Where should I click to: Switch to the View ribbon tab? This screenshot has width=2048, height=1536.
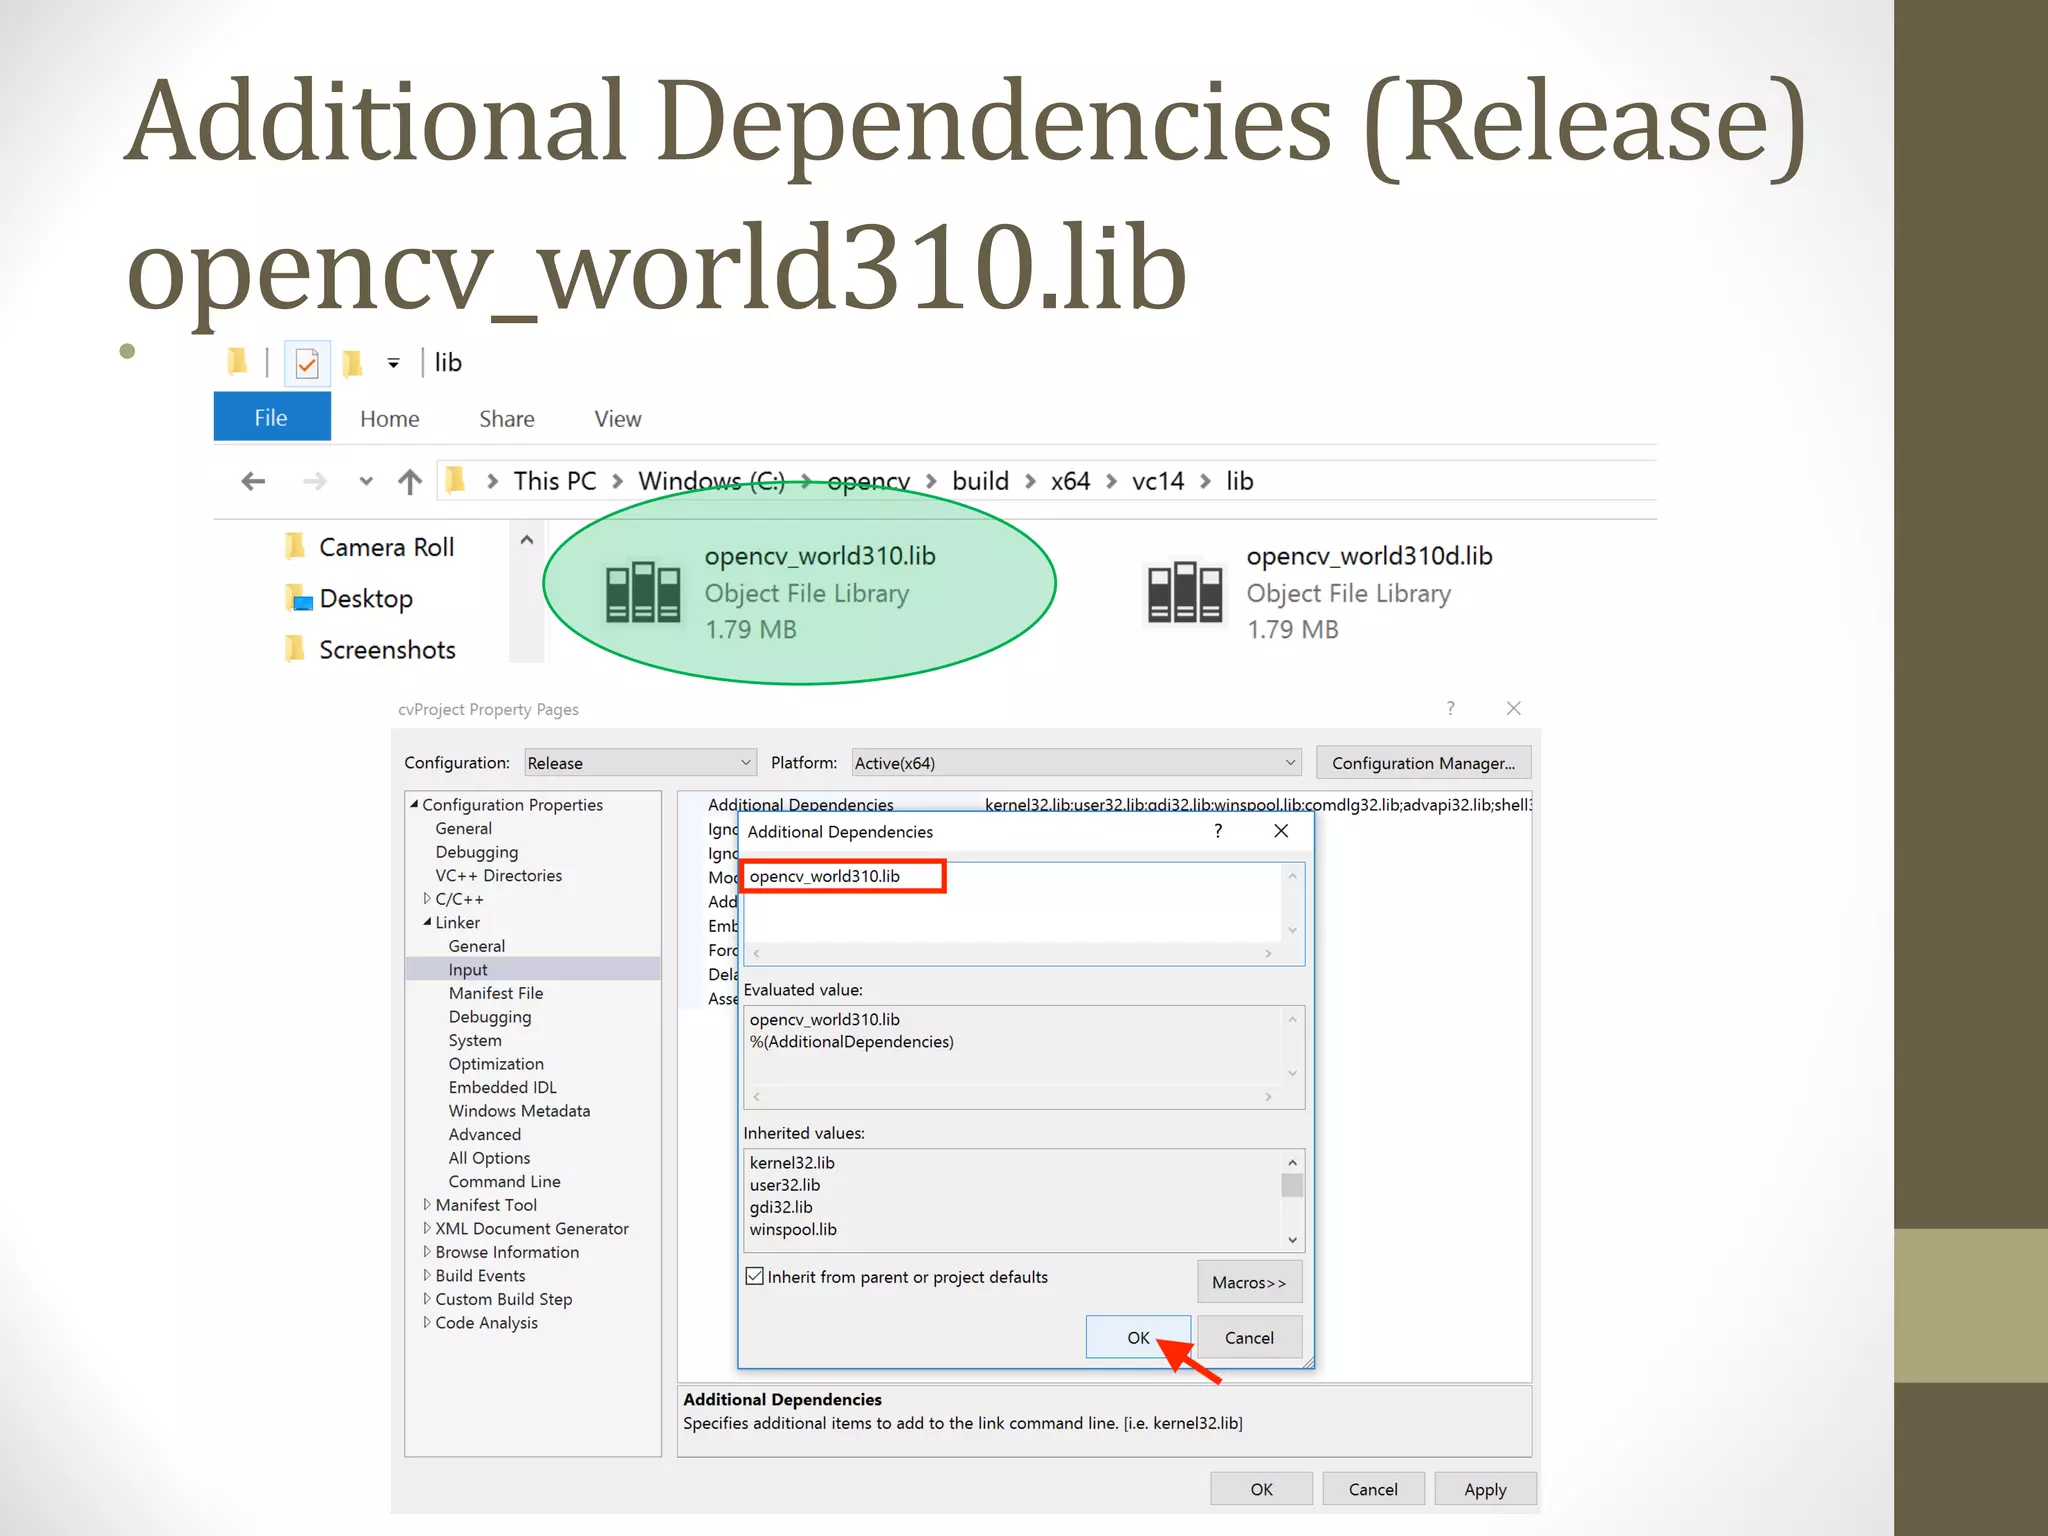(x=617, y=419)
